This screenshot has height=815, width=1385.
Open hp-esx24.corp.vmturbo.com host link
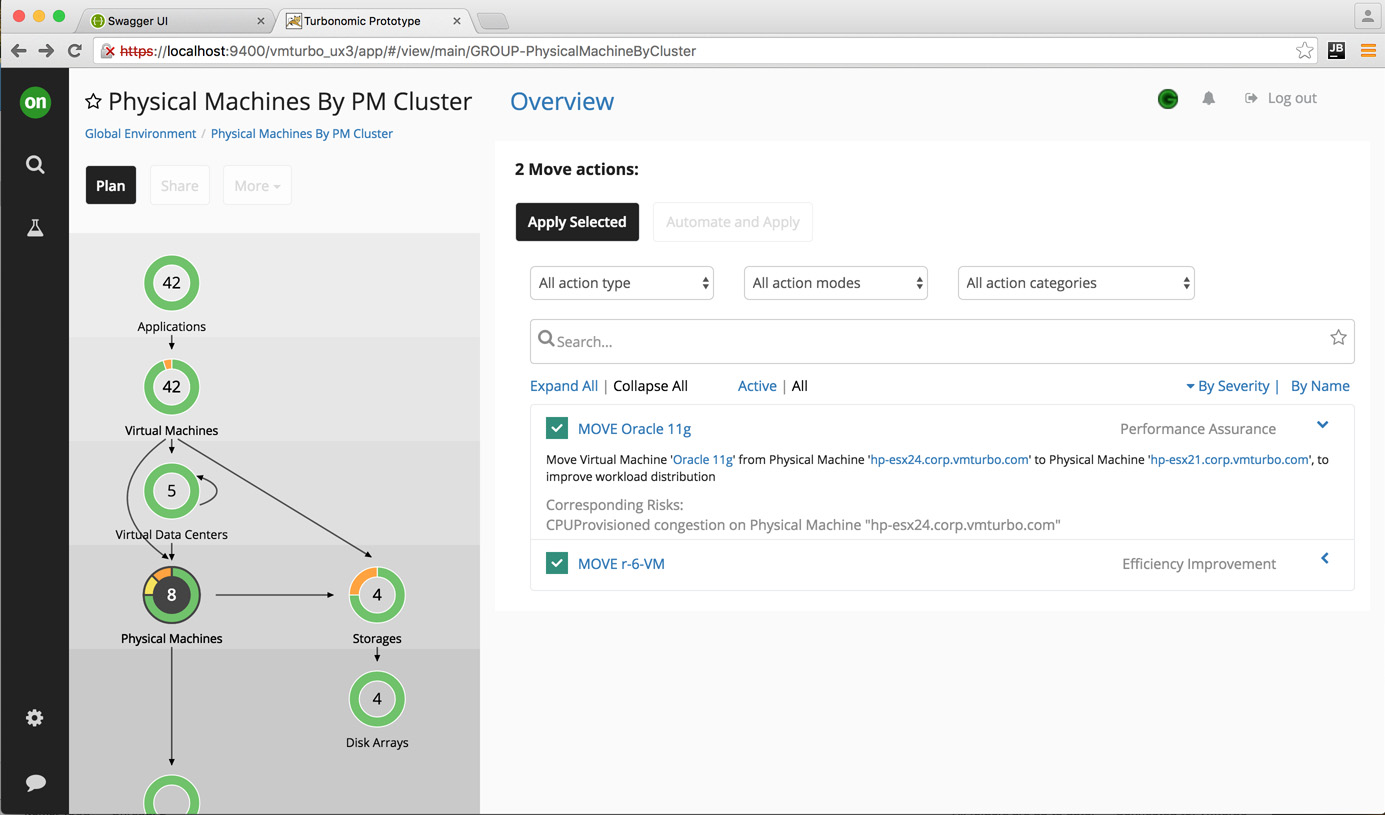[949, 459]
